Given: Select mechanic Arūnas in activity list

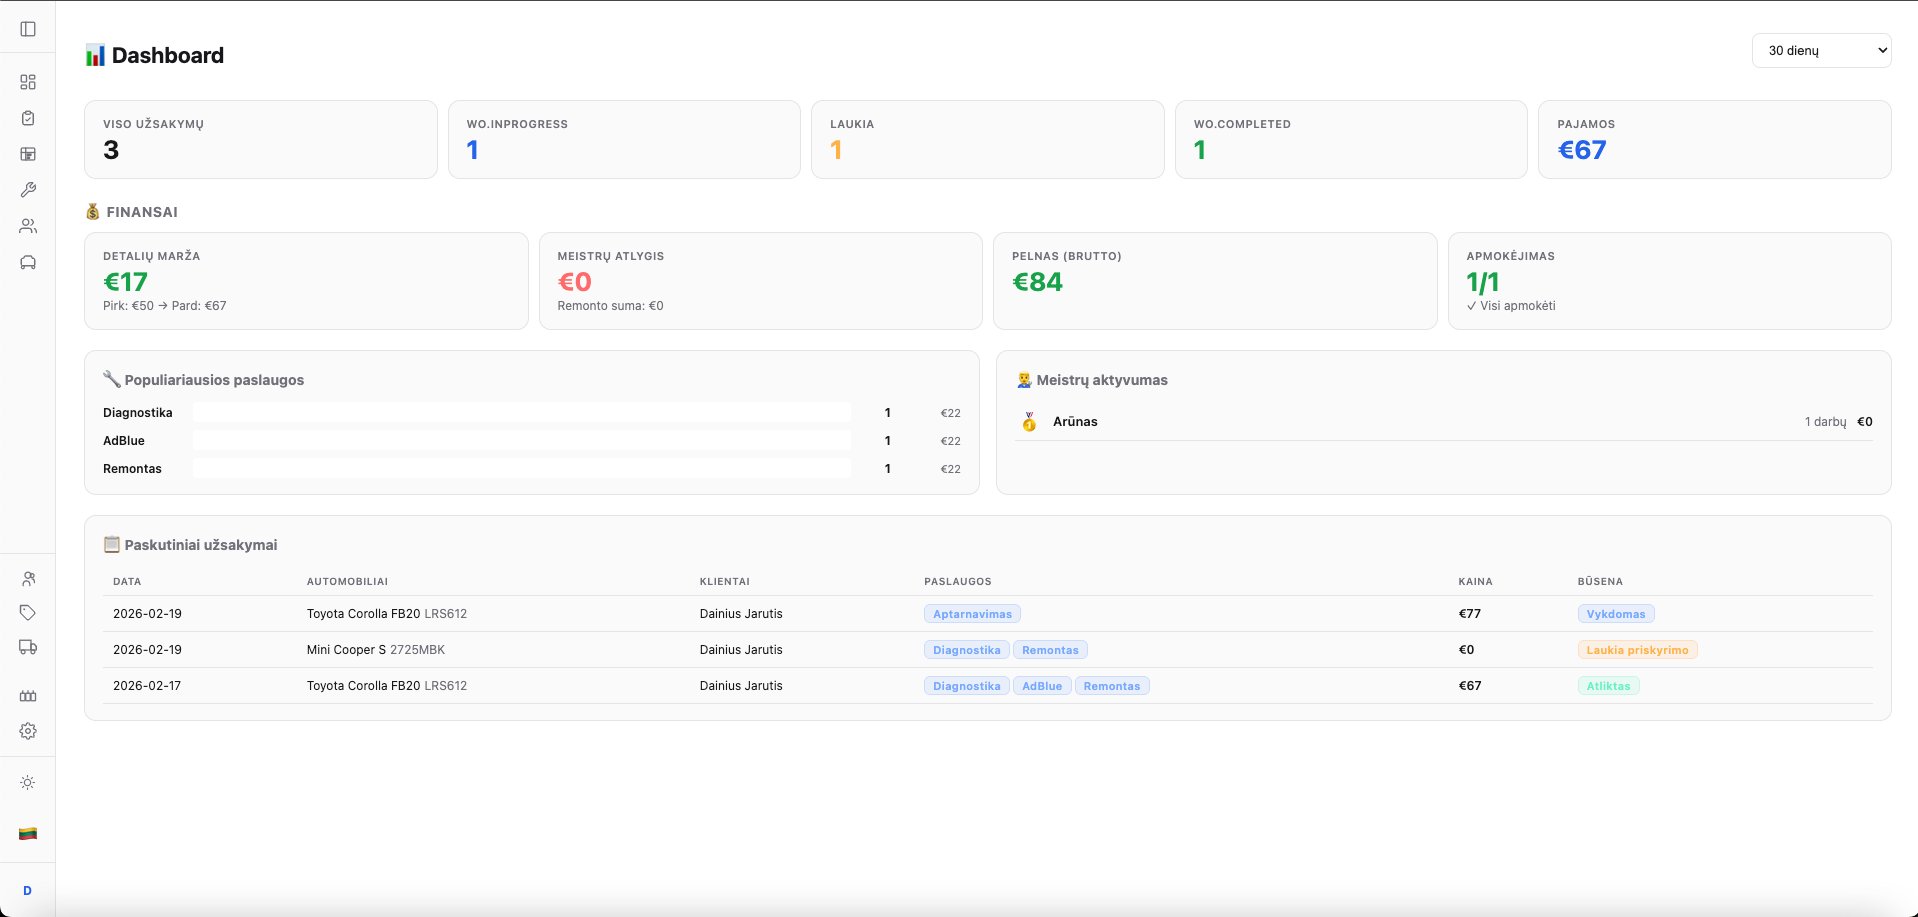Looking at the screenshot, I should pos(1075,422).
